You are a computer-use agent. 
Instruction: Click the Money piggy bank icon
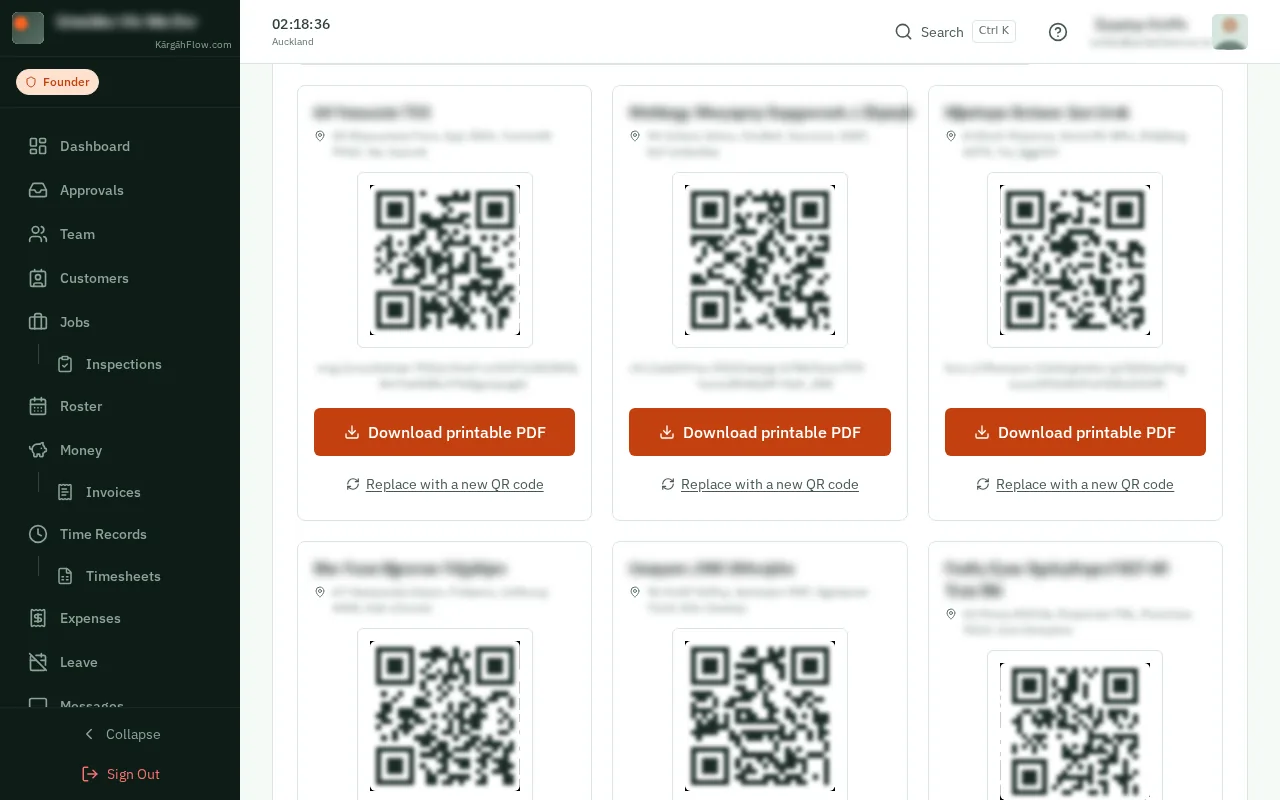[38, 450]
